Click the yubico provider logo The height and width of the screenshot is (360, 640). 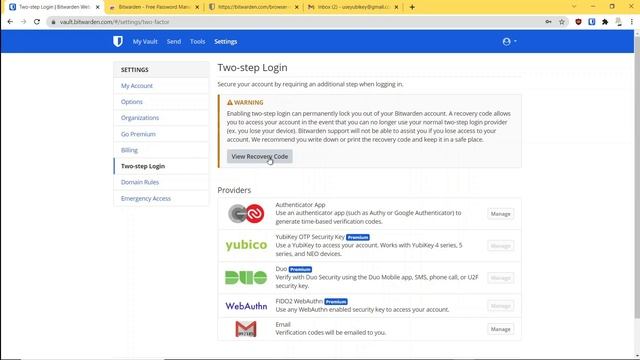pos(246,245)
